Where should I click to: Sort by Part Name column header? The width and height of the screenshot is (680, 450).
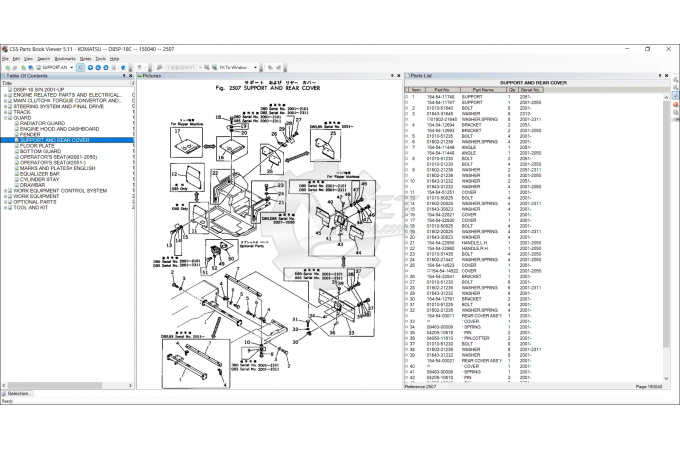[483, 90]
